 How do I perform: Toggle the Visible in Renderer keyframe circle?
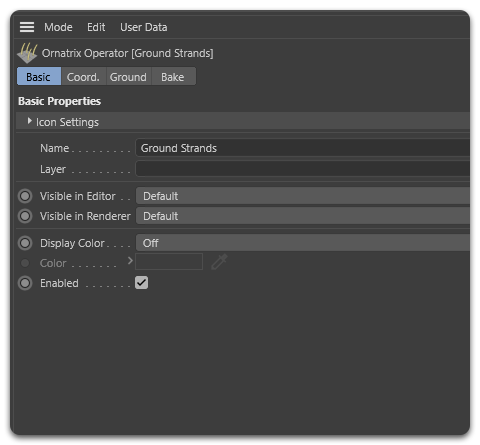pyautogui.click(x=25, y=216)
